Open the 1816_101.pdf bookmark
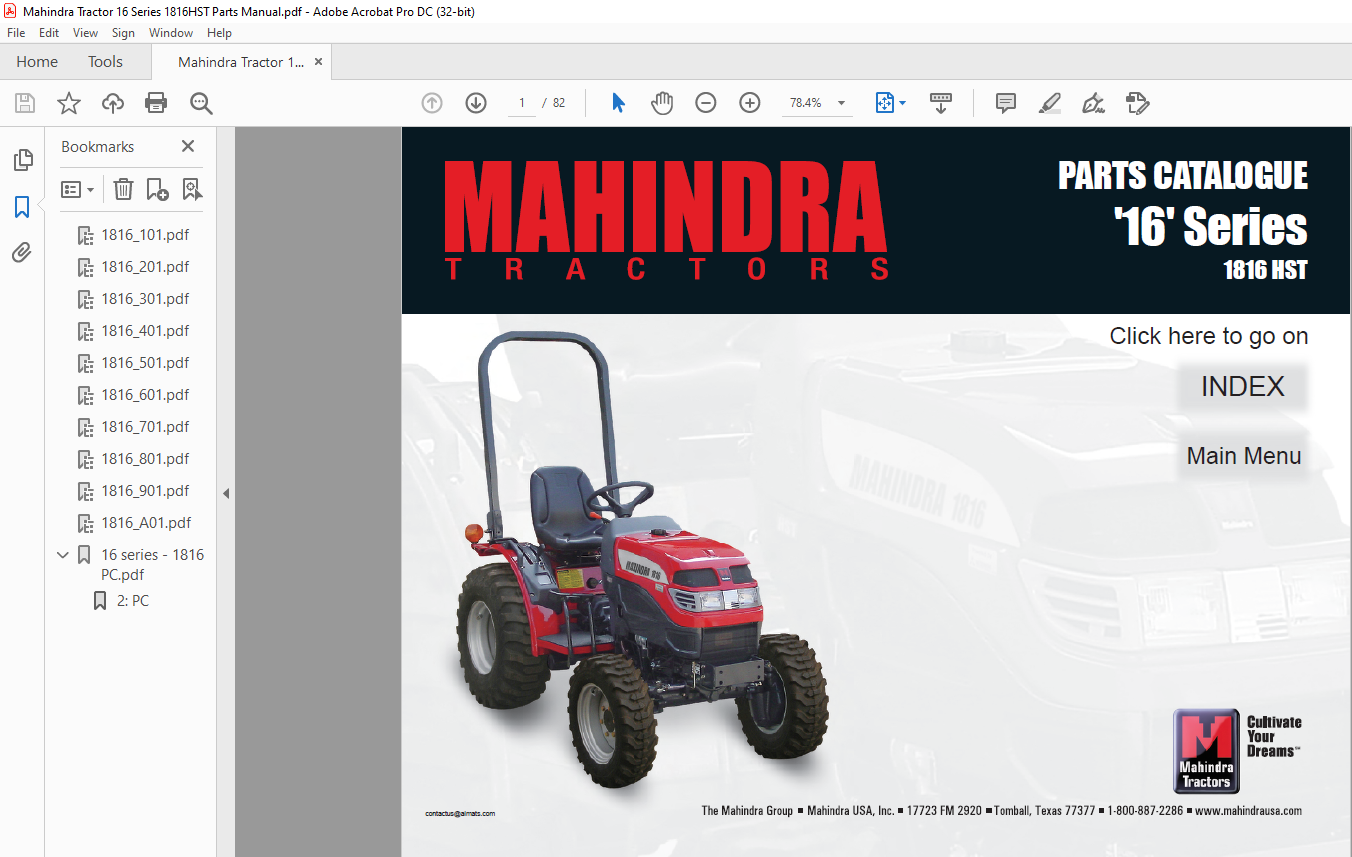Screen dimensions: 1352x857 (x=145, y=235)
